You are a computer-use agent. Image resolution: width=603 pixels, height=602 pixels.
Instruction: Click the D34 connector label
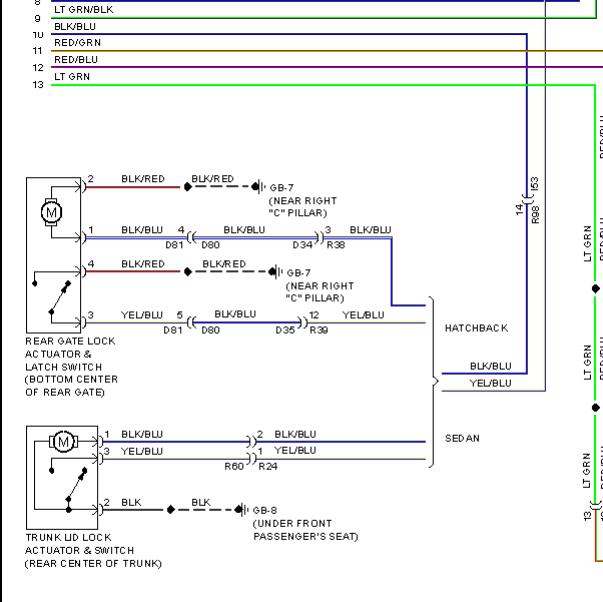tap(303, 245)
